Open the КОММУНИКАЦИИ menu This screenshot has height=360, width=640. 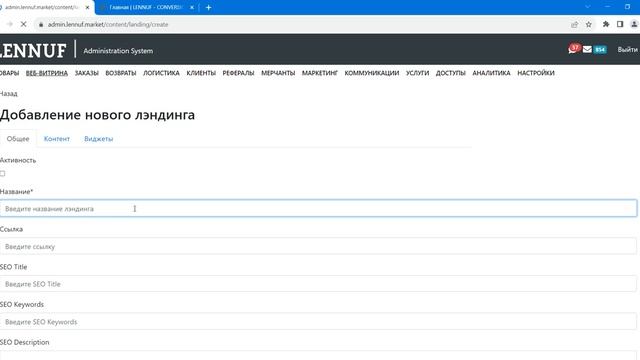click(x=372, y=73)
